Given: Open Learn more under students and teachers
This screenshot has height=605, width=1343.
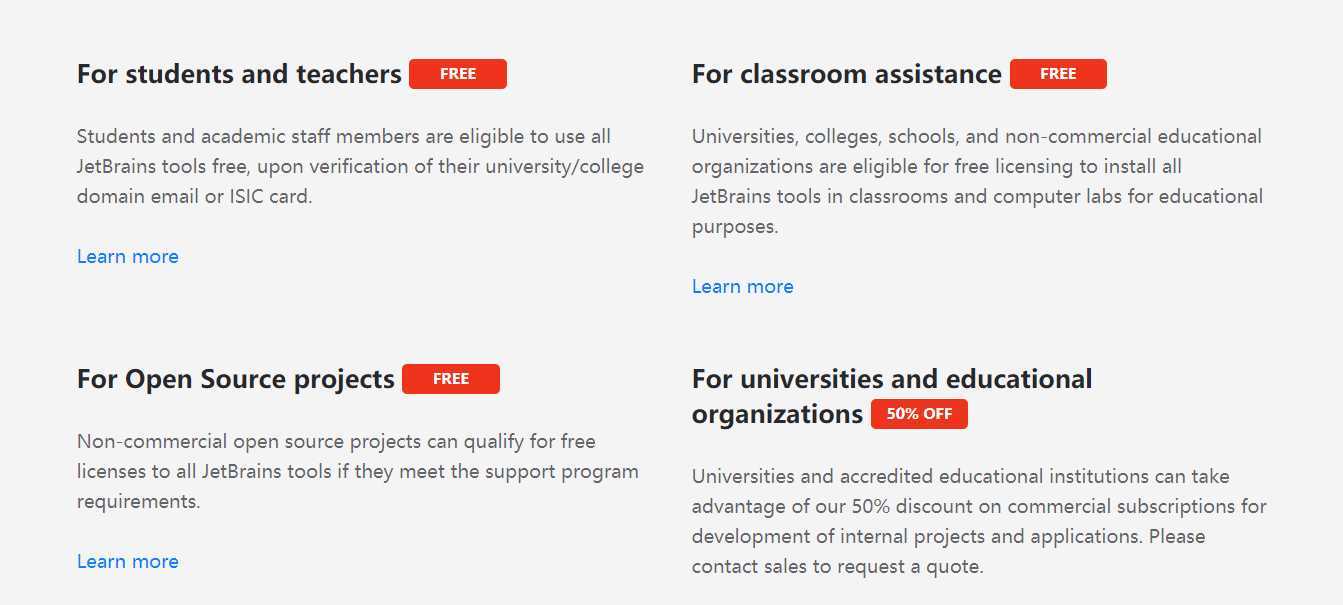Looking at the screenshot, I should point(128,257).
